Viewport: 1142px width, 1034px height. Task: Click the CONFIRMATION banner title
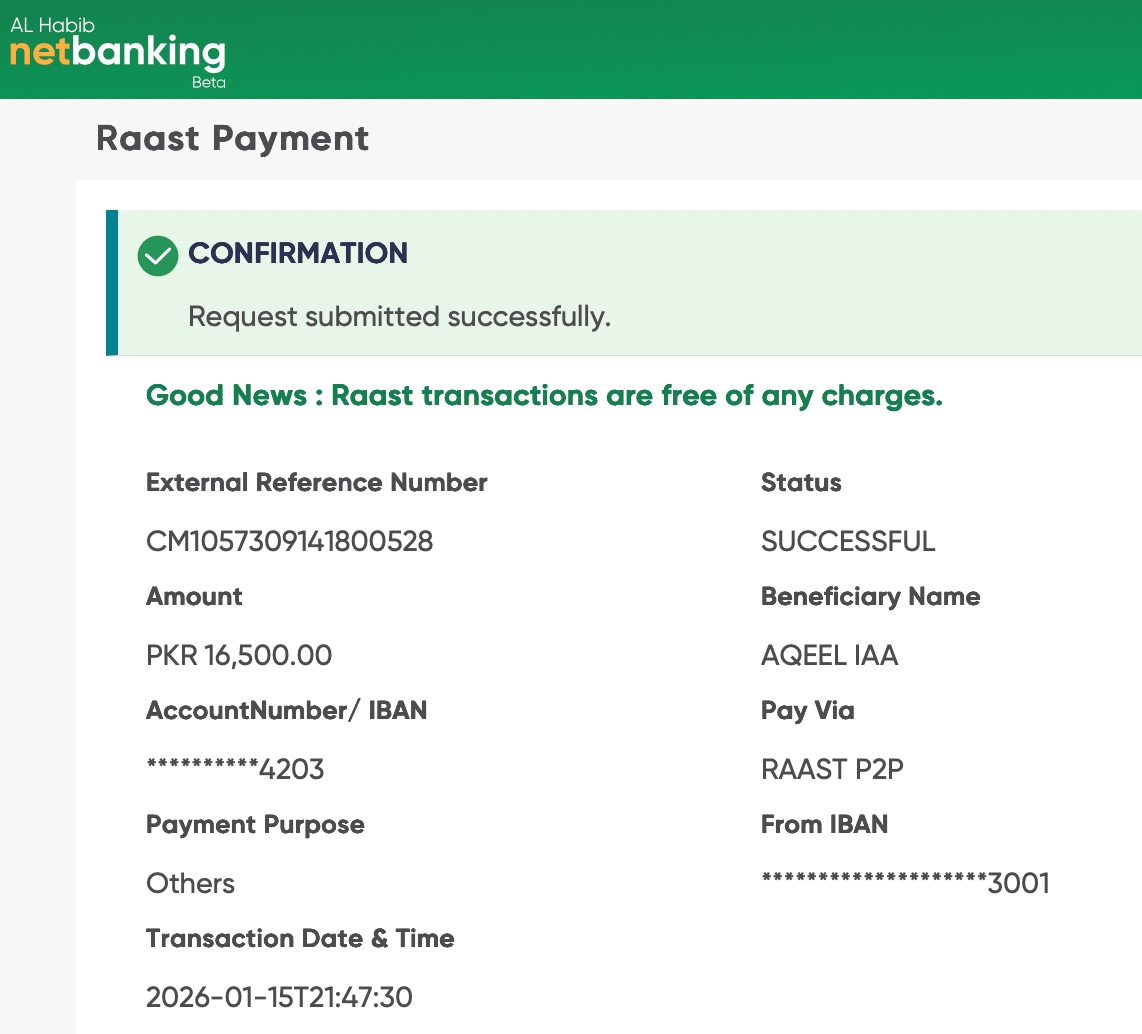(298, 253)
